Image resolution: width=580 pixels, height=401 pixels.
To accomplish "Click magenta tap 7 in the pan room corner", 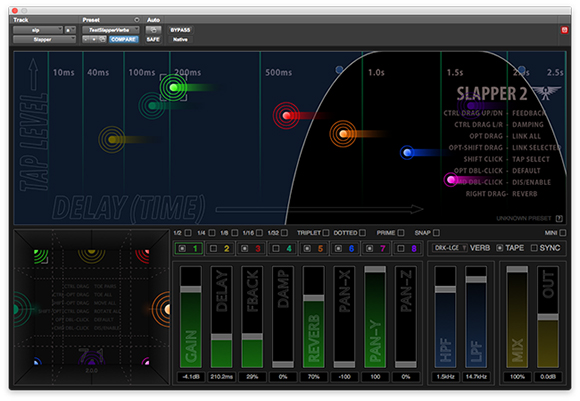I will [x=146, y=361].
